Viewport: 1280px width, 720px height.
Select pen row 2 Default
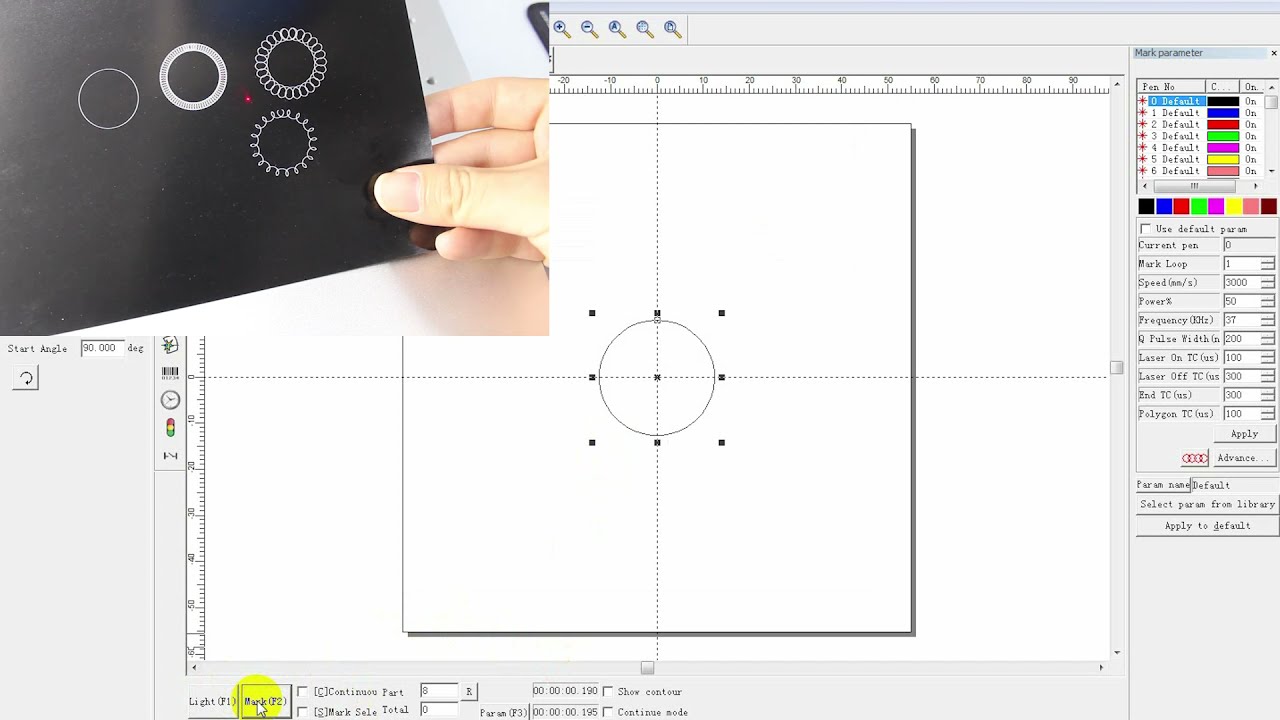(x=1201, y=124)
